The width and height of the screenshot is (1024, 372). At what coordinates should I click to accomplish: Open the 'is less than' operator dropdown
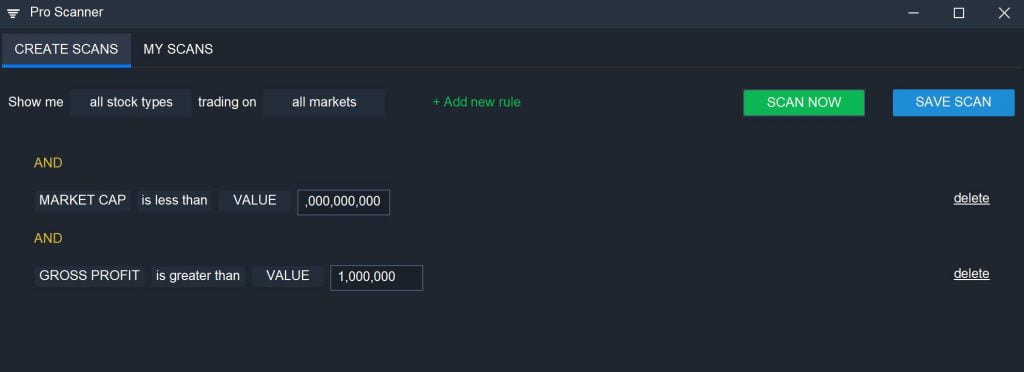(x=174, y=201)
